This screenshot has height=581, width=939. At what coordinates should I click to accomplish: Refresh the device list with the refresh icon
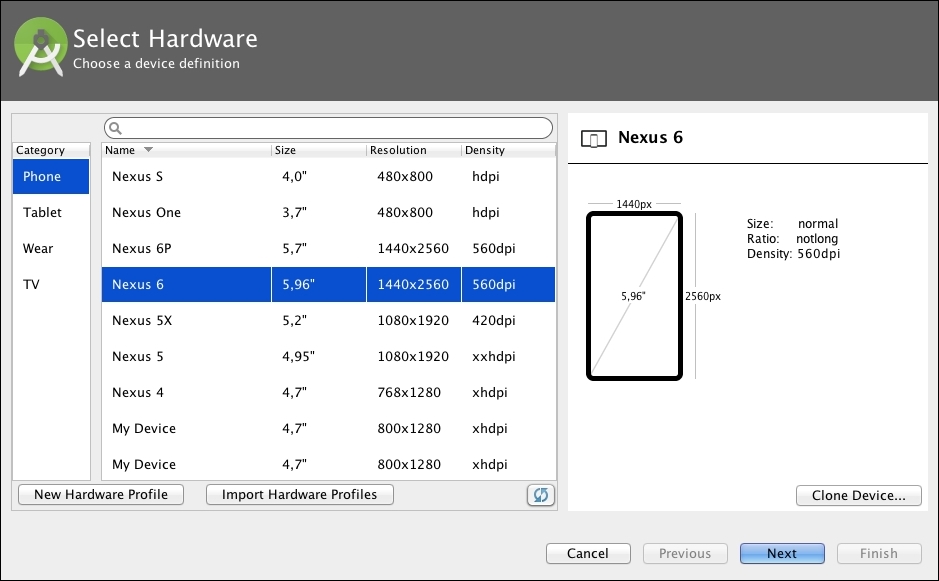[x=541, y=495]
